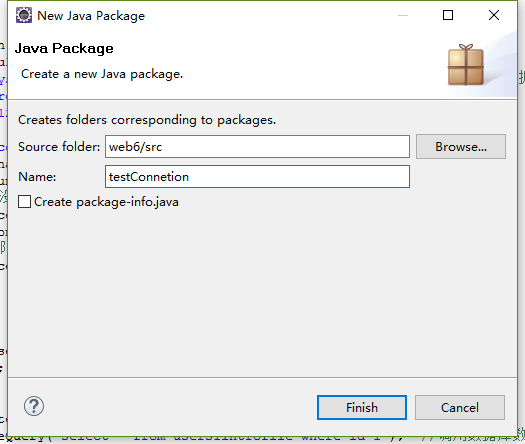Click the "Create package-info.java" label text
Image resolution: width=525 pixels, height=444 pixels.
(106, 202)
